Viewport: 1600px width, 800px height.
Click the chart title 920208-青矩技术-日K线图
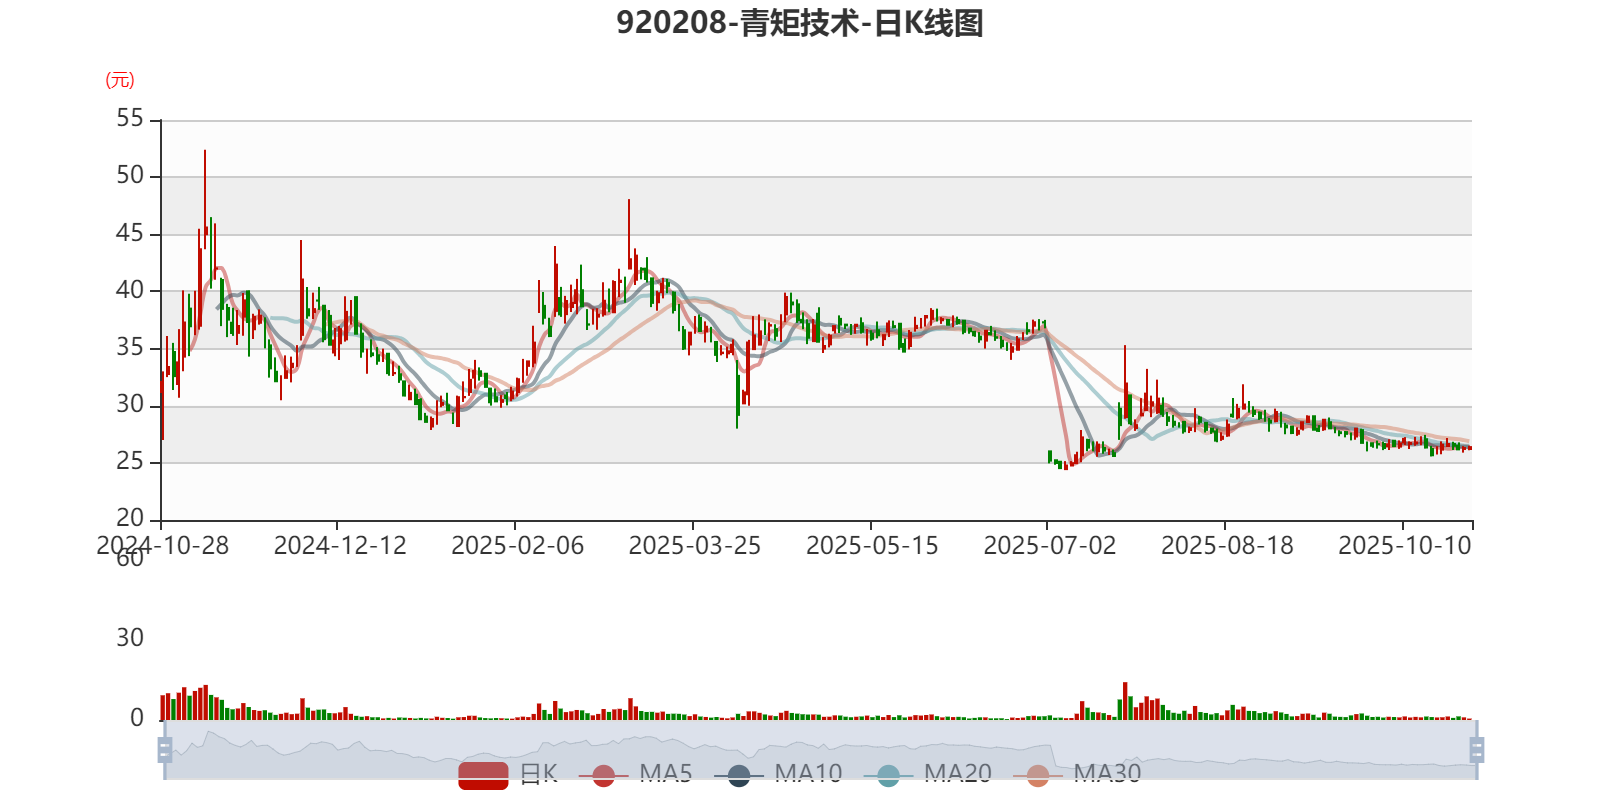[800, 22]
